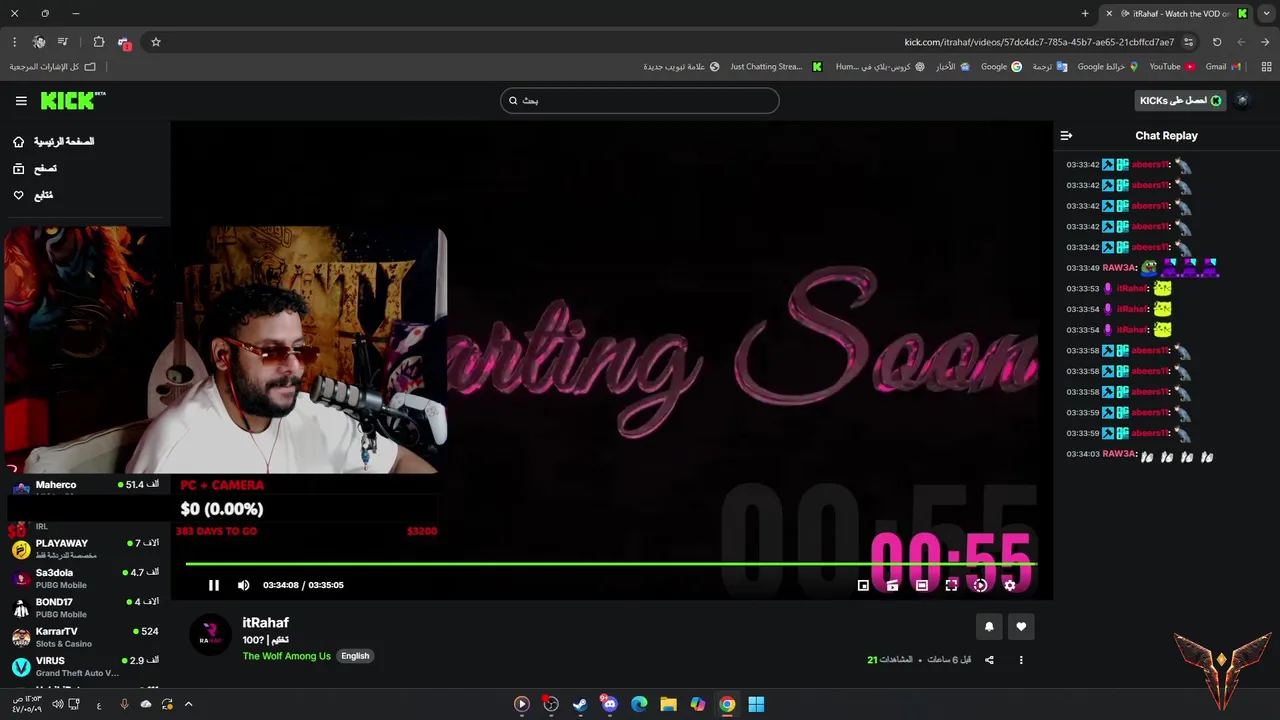Open Chrome tab search dropdown
The image size is (1280, 720).
pos(1267,14)
